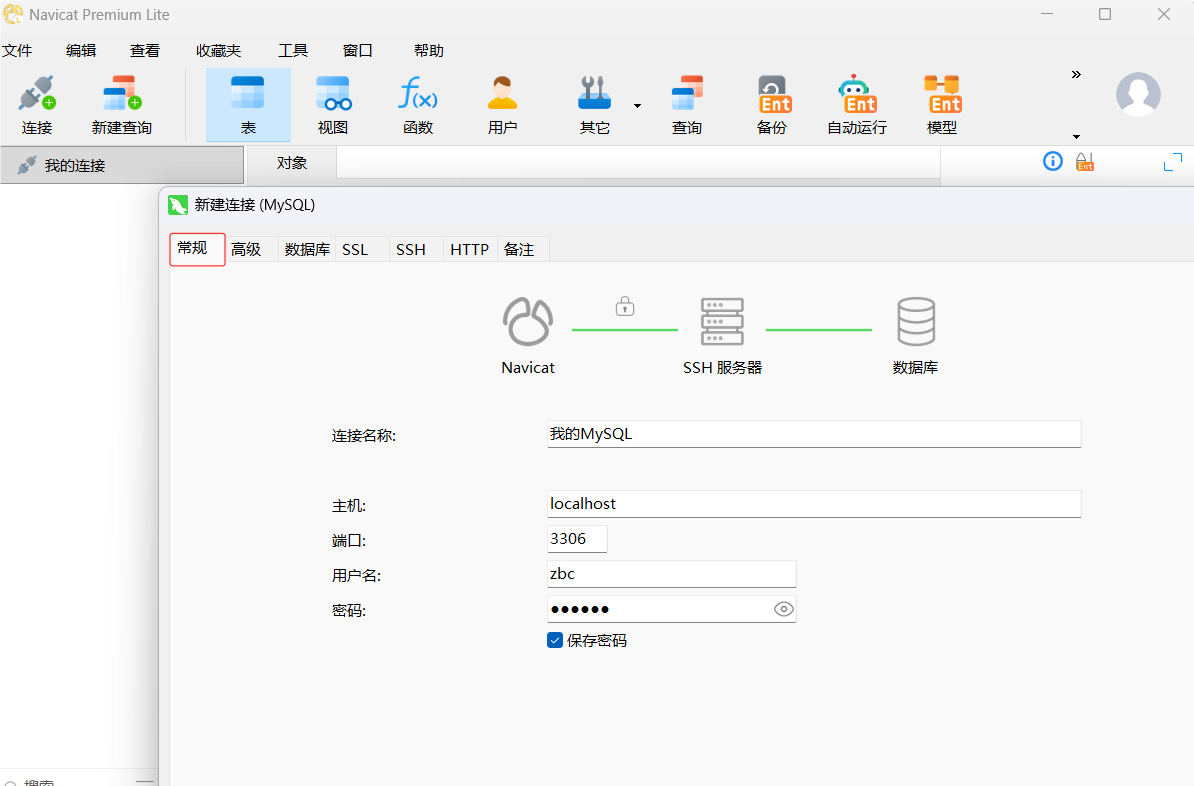Viewport: 1194px width, 786px height.
Task: Switch to the Objects (对象) tab
Action: tap(292, 163)
